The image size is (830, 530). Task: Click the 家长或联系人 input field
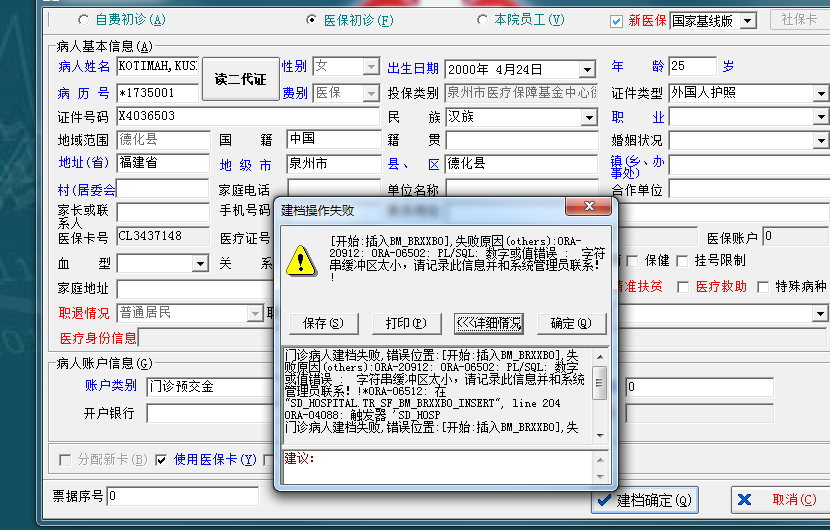point(163,213)
